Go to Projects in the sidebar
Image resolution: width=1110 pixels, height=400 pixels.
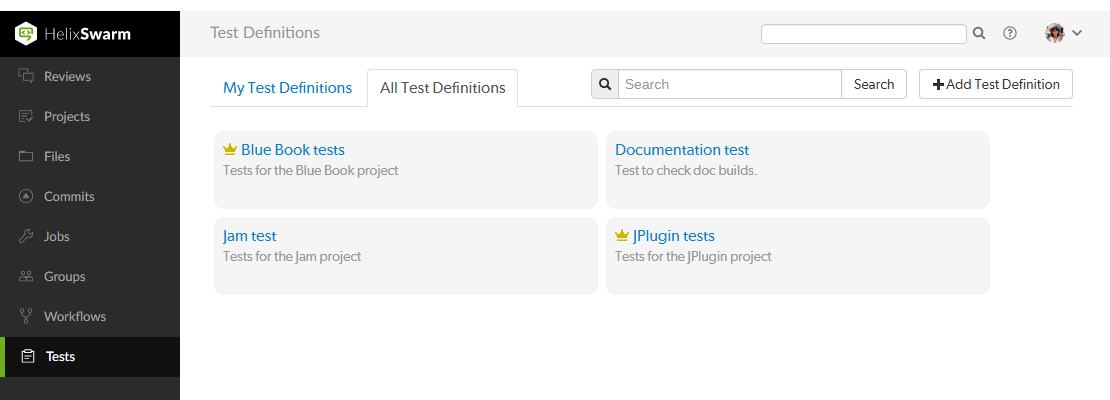pos(90,116)
